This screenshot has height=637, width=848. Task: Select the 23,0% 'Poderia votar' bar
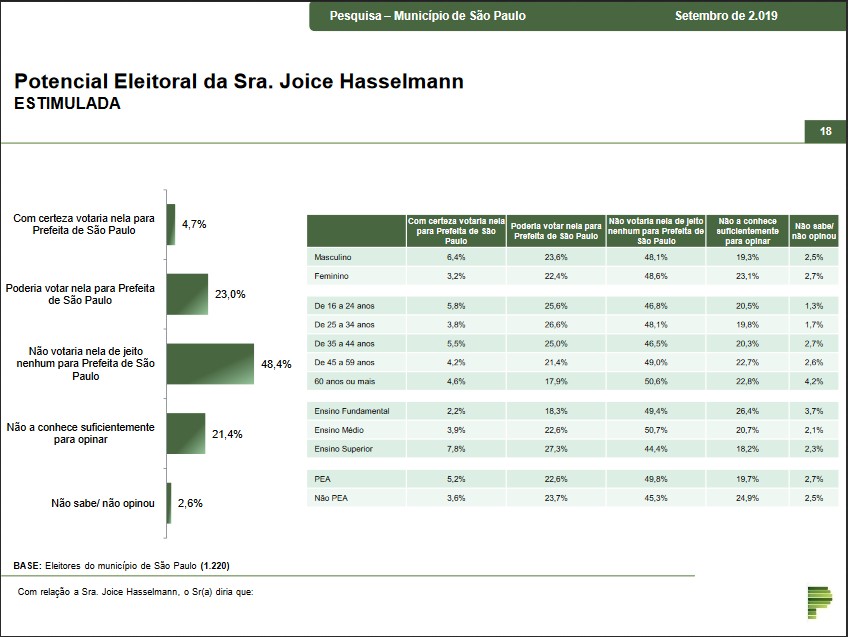pyautogui.click(x=187, y=294)
